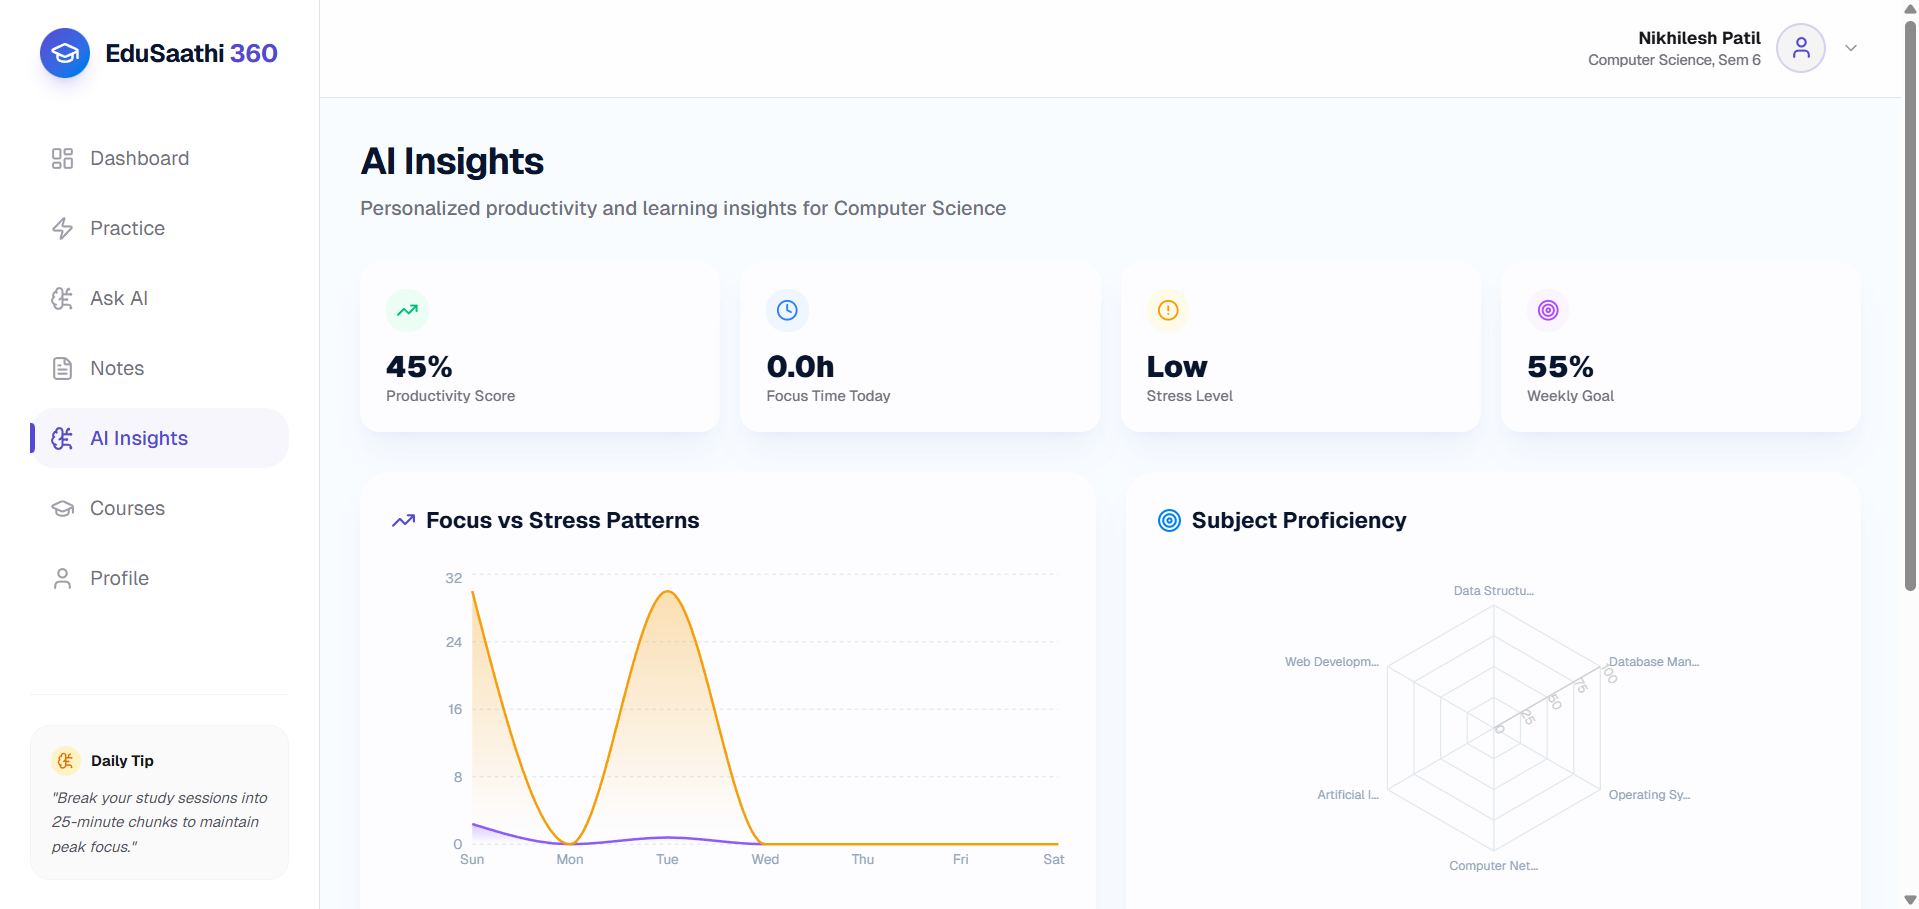Click the Focus Time clock icon
This screenshot has width=1919, height=909.
click(787, 310)
